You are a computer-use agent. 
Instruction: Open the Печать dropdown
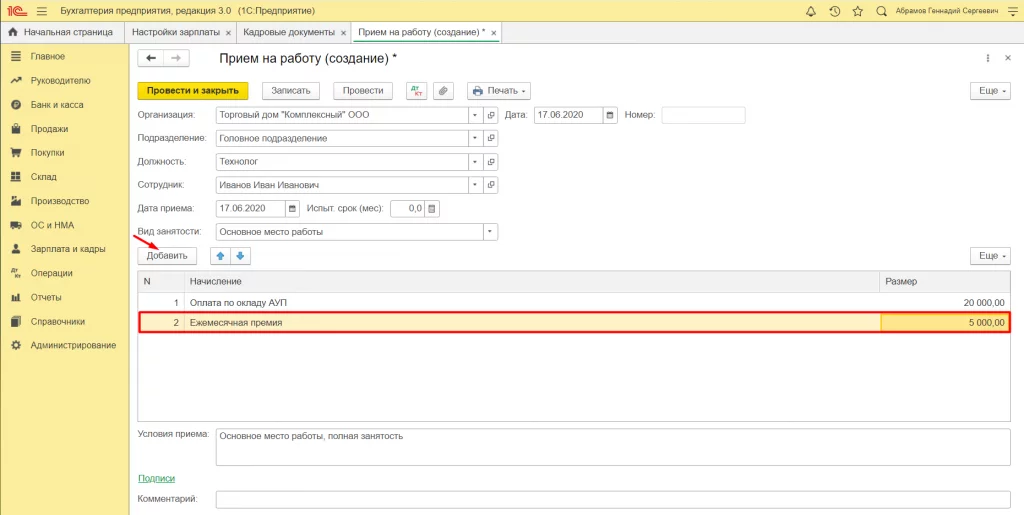pos(498,91)
